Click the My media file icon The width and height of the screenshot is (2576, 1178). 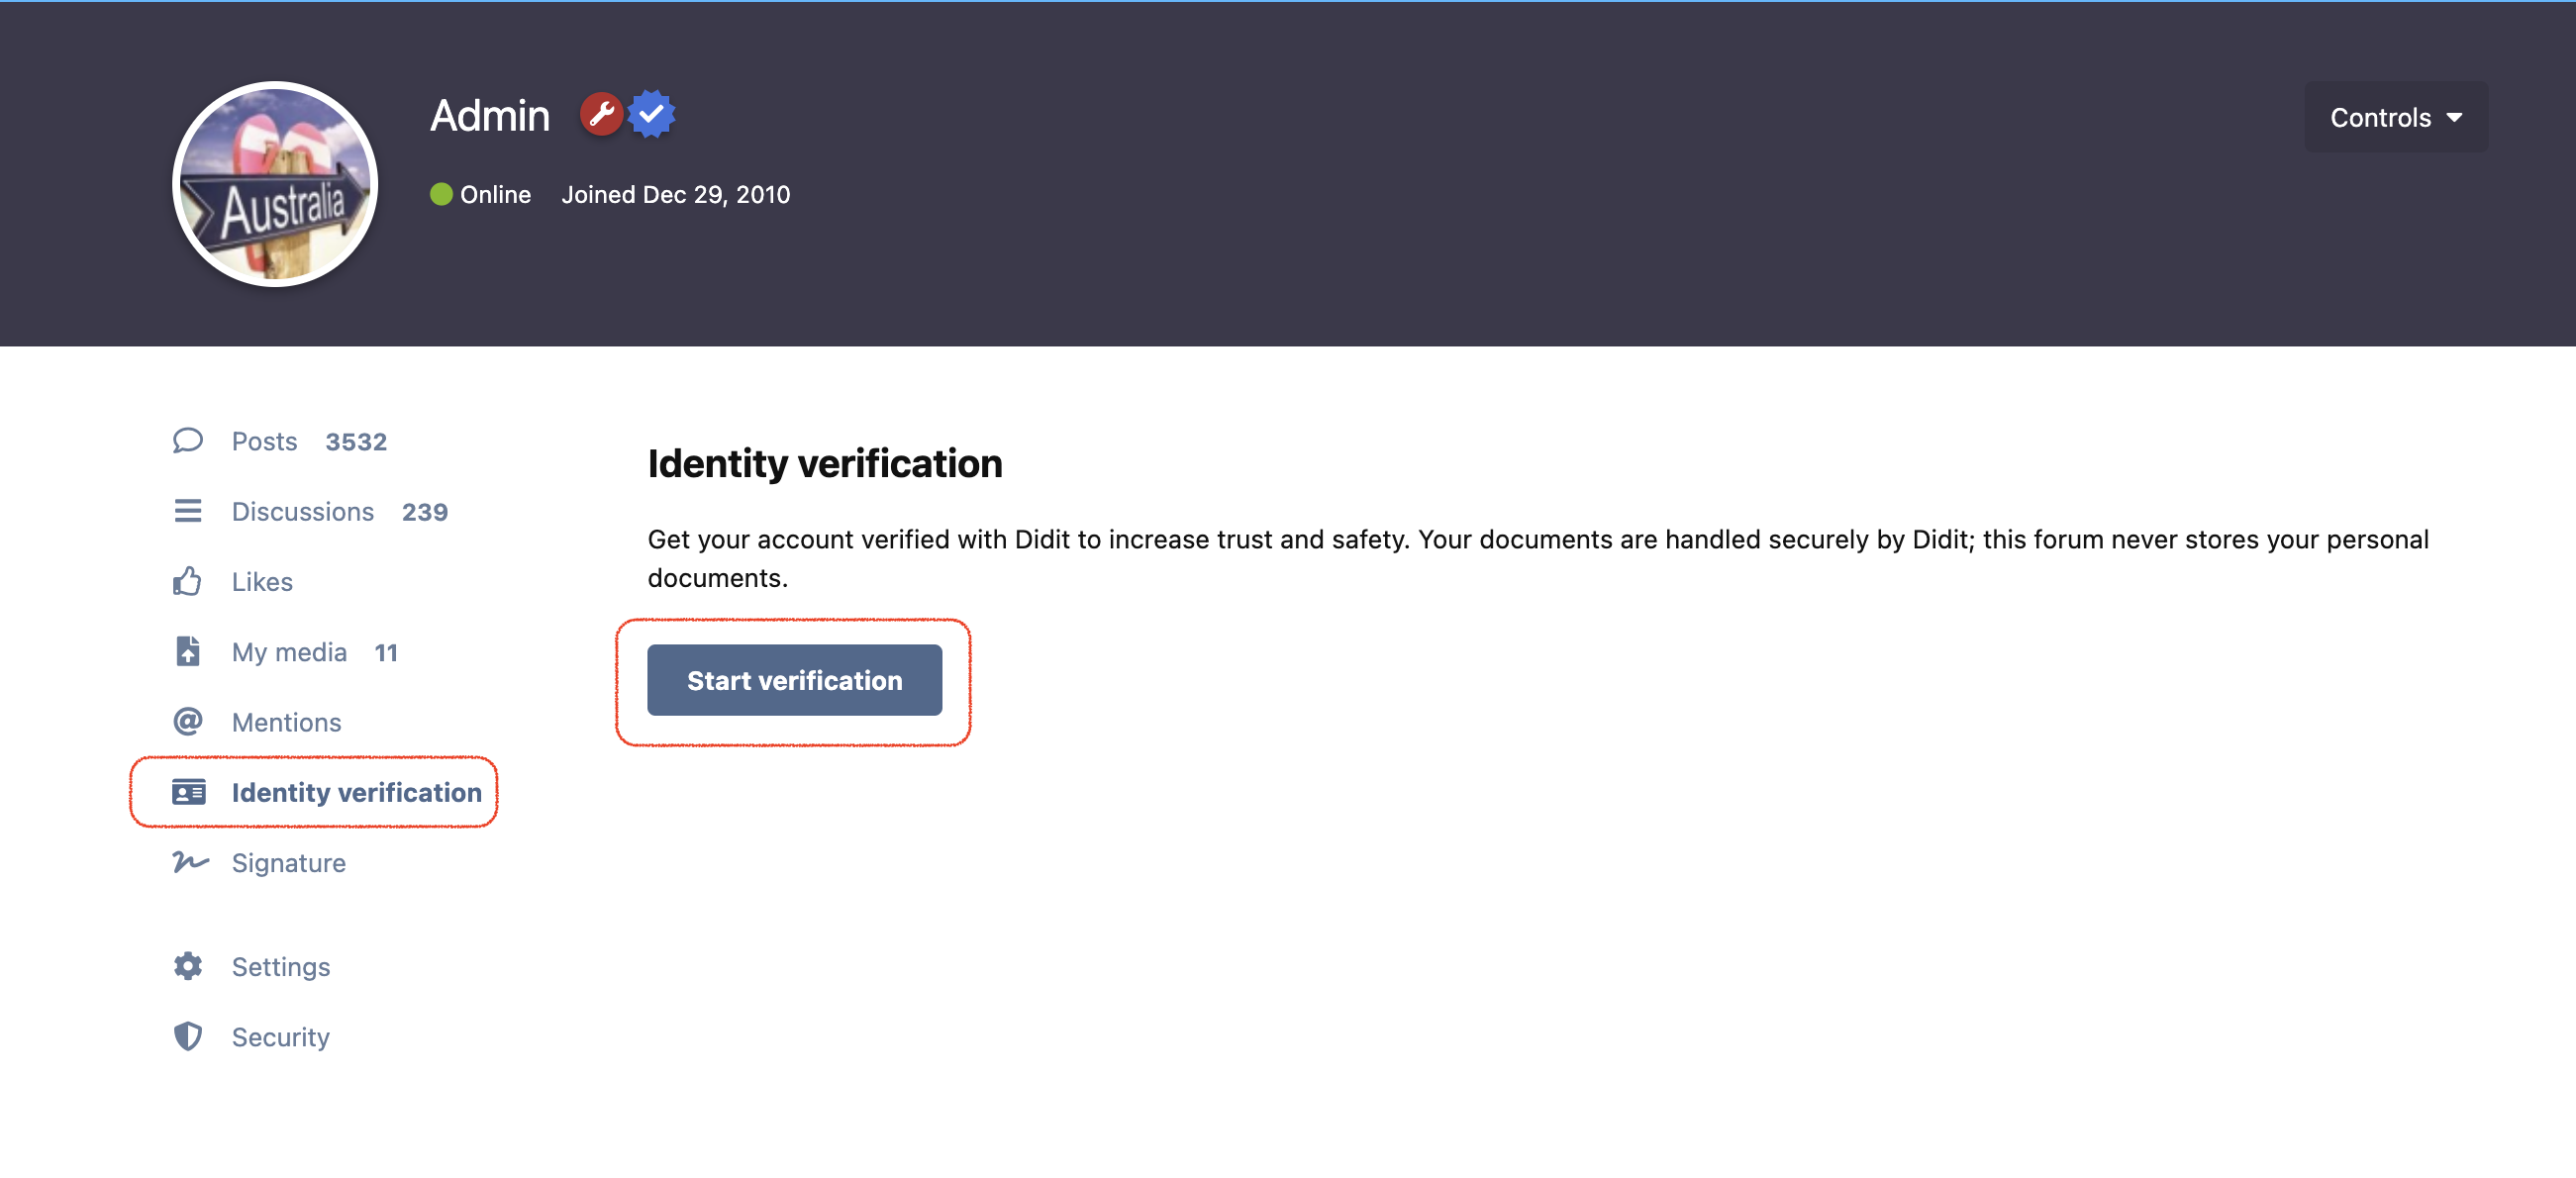(187, 652)
